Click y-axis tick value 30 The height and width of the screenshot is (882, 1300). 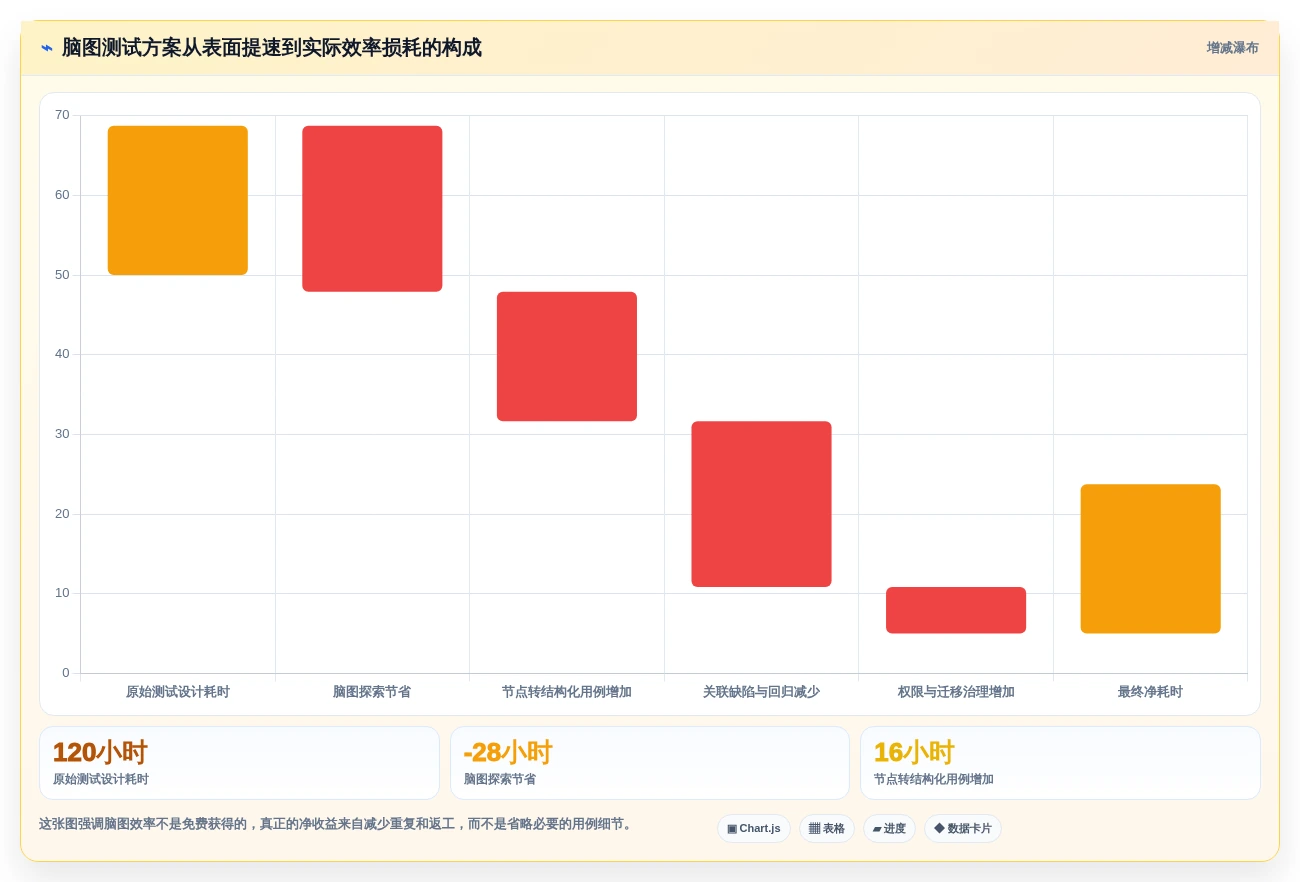(62, 434)
